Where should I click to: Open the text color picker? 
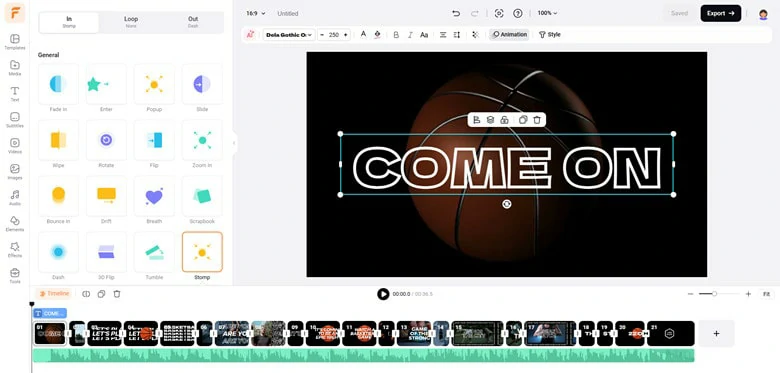(x=363, y=34)
